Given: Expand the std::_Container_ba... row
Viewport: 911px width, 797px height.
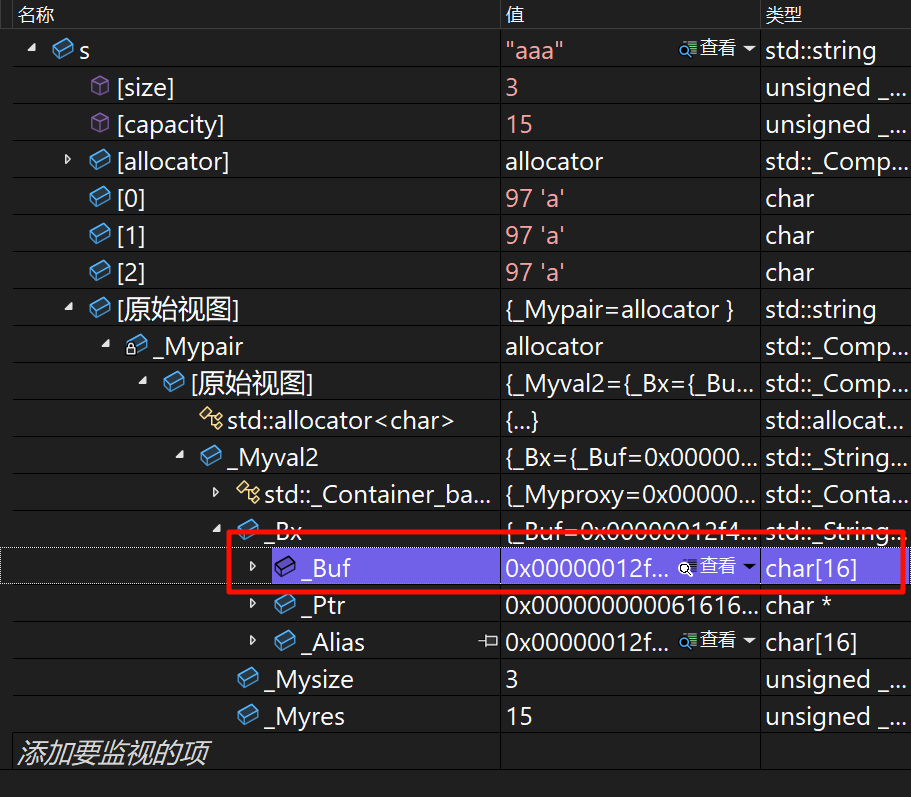Looking at the screenshot, I should [x=216, y=493].
